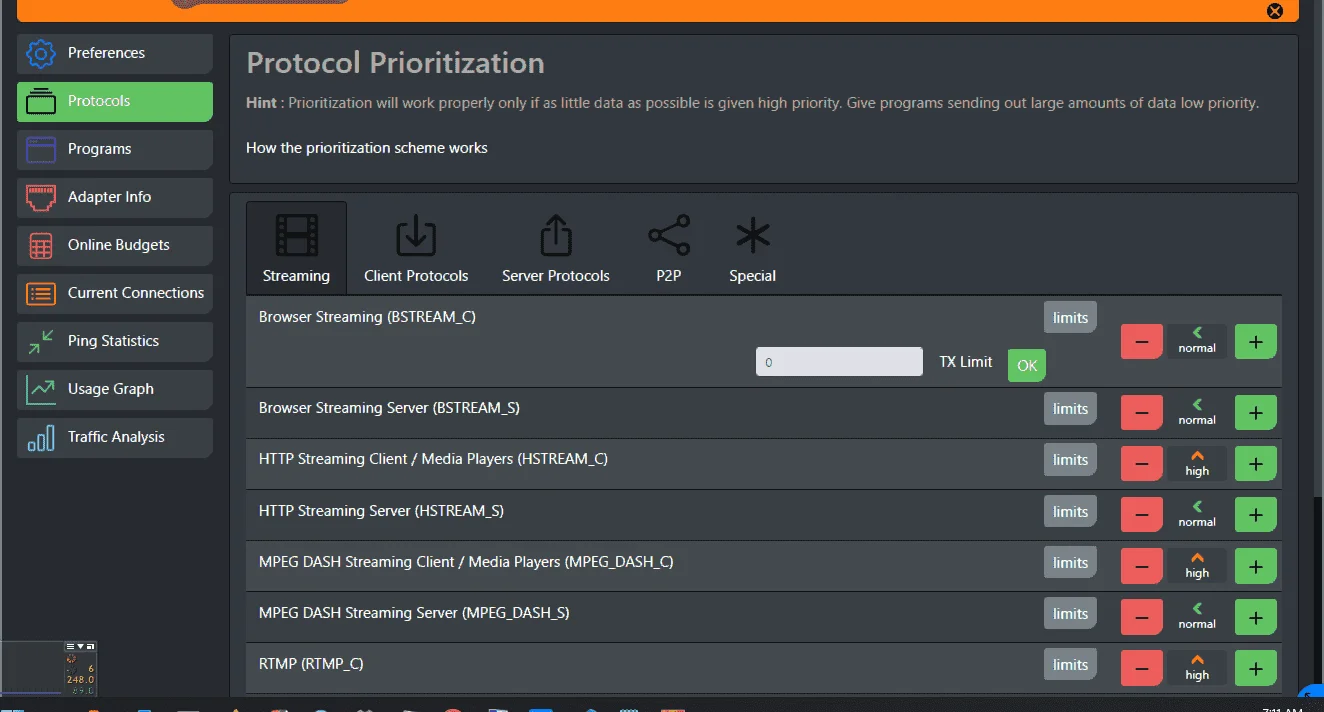The height and width of the screenshot is (712, 1324).
Task: Select 'HTTP Streaming Server (HSTREAM_S)' label
Action: click(381, 511)
